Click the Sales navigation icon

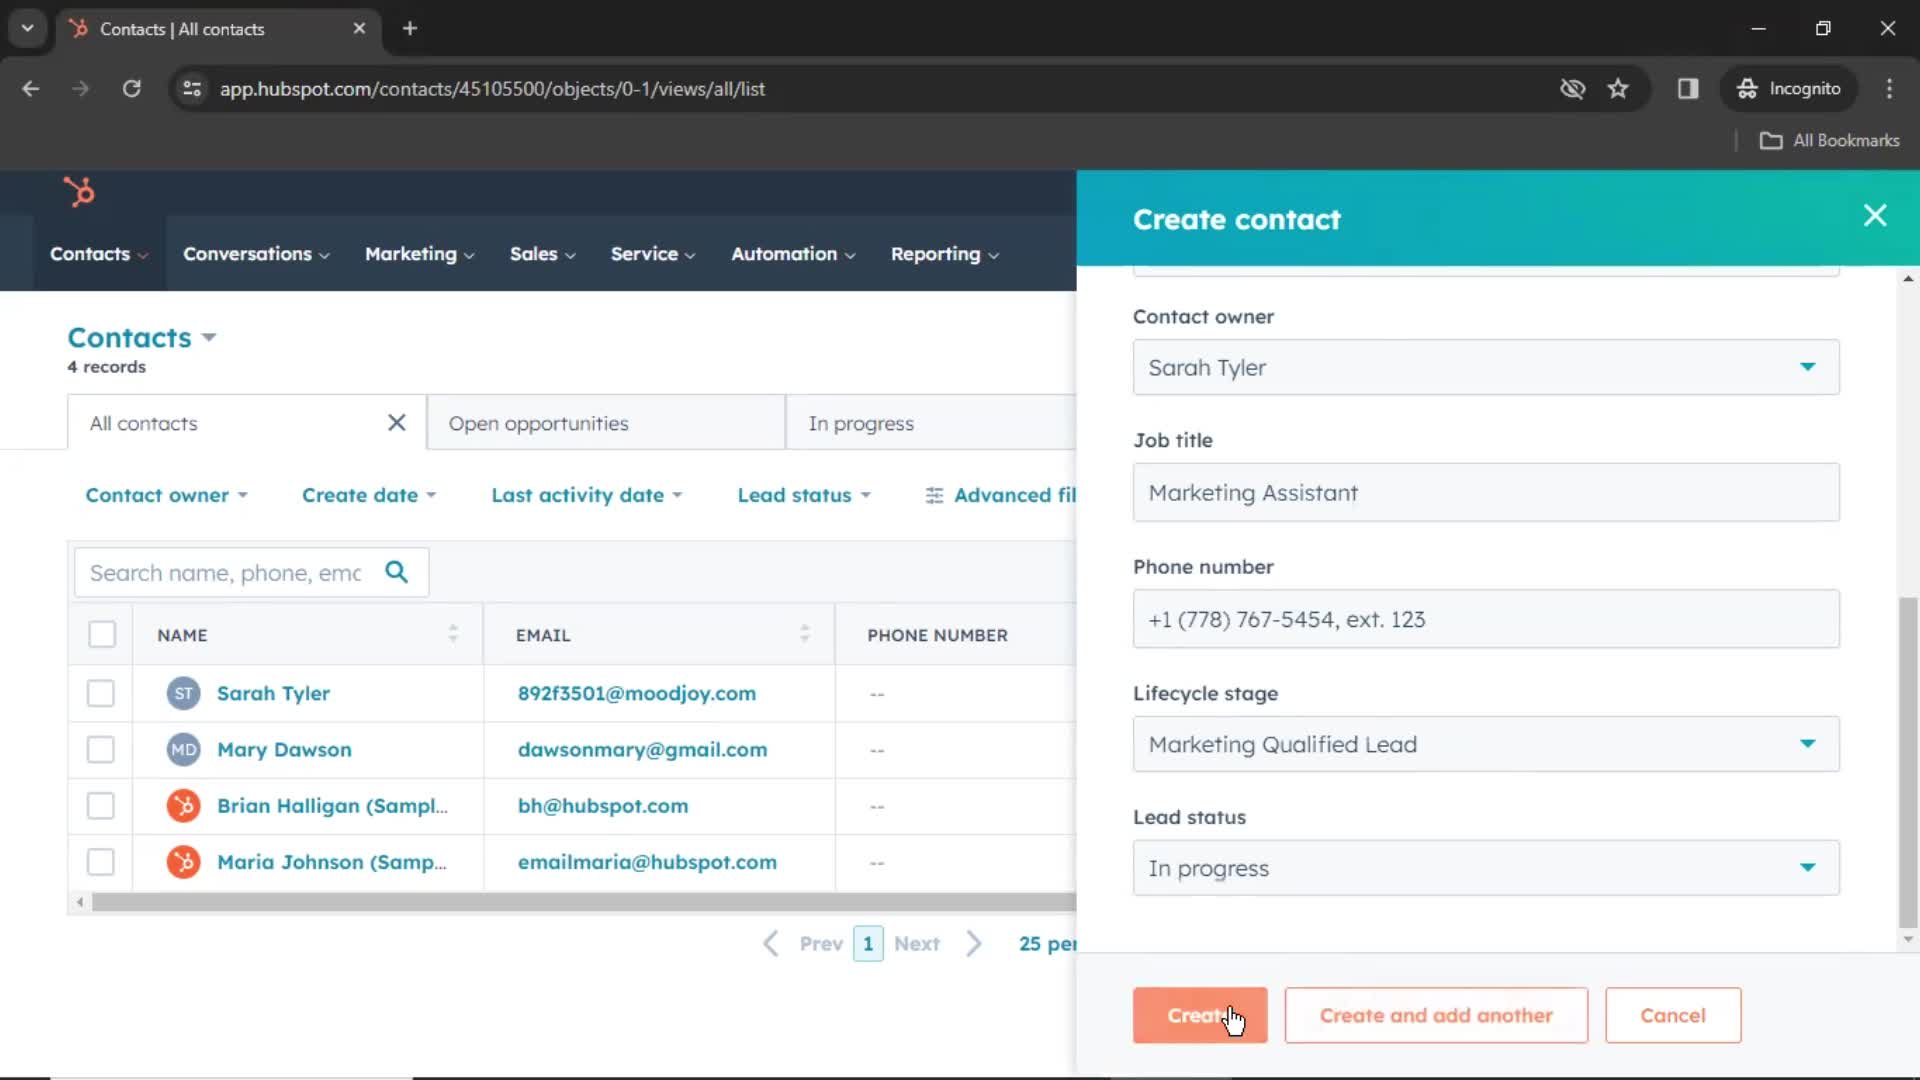534,253
